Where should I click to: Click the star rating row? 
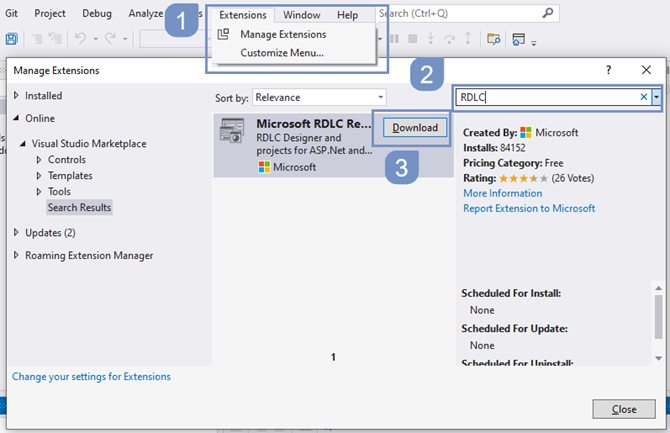[523, 178]
